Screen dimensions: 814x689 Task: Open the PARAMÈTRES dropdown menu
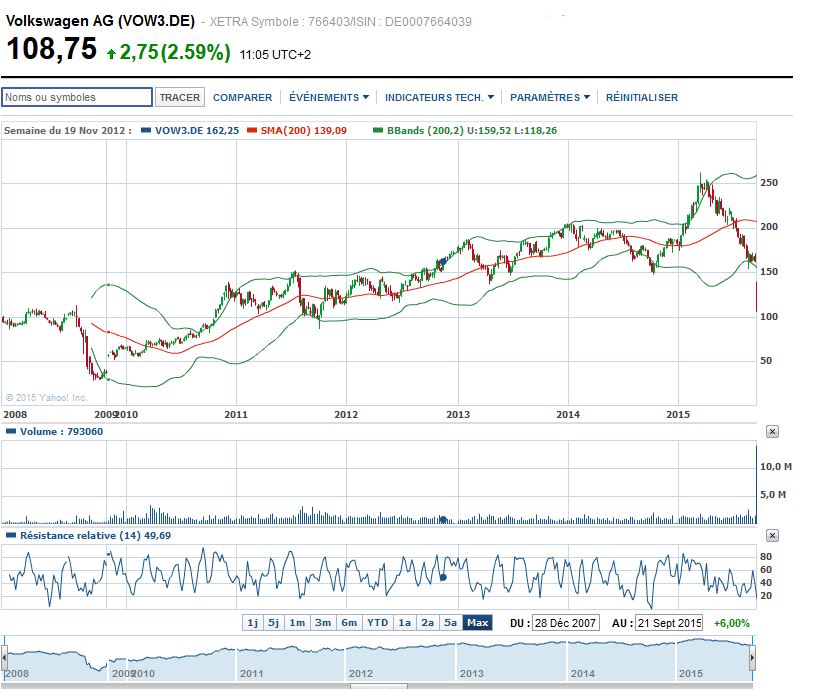coord(550,97)
